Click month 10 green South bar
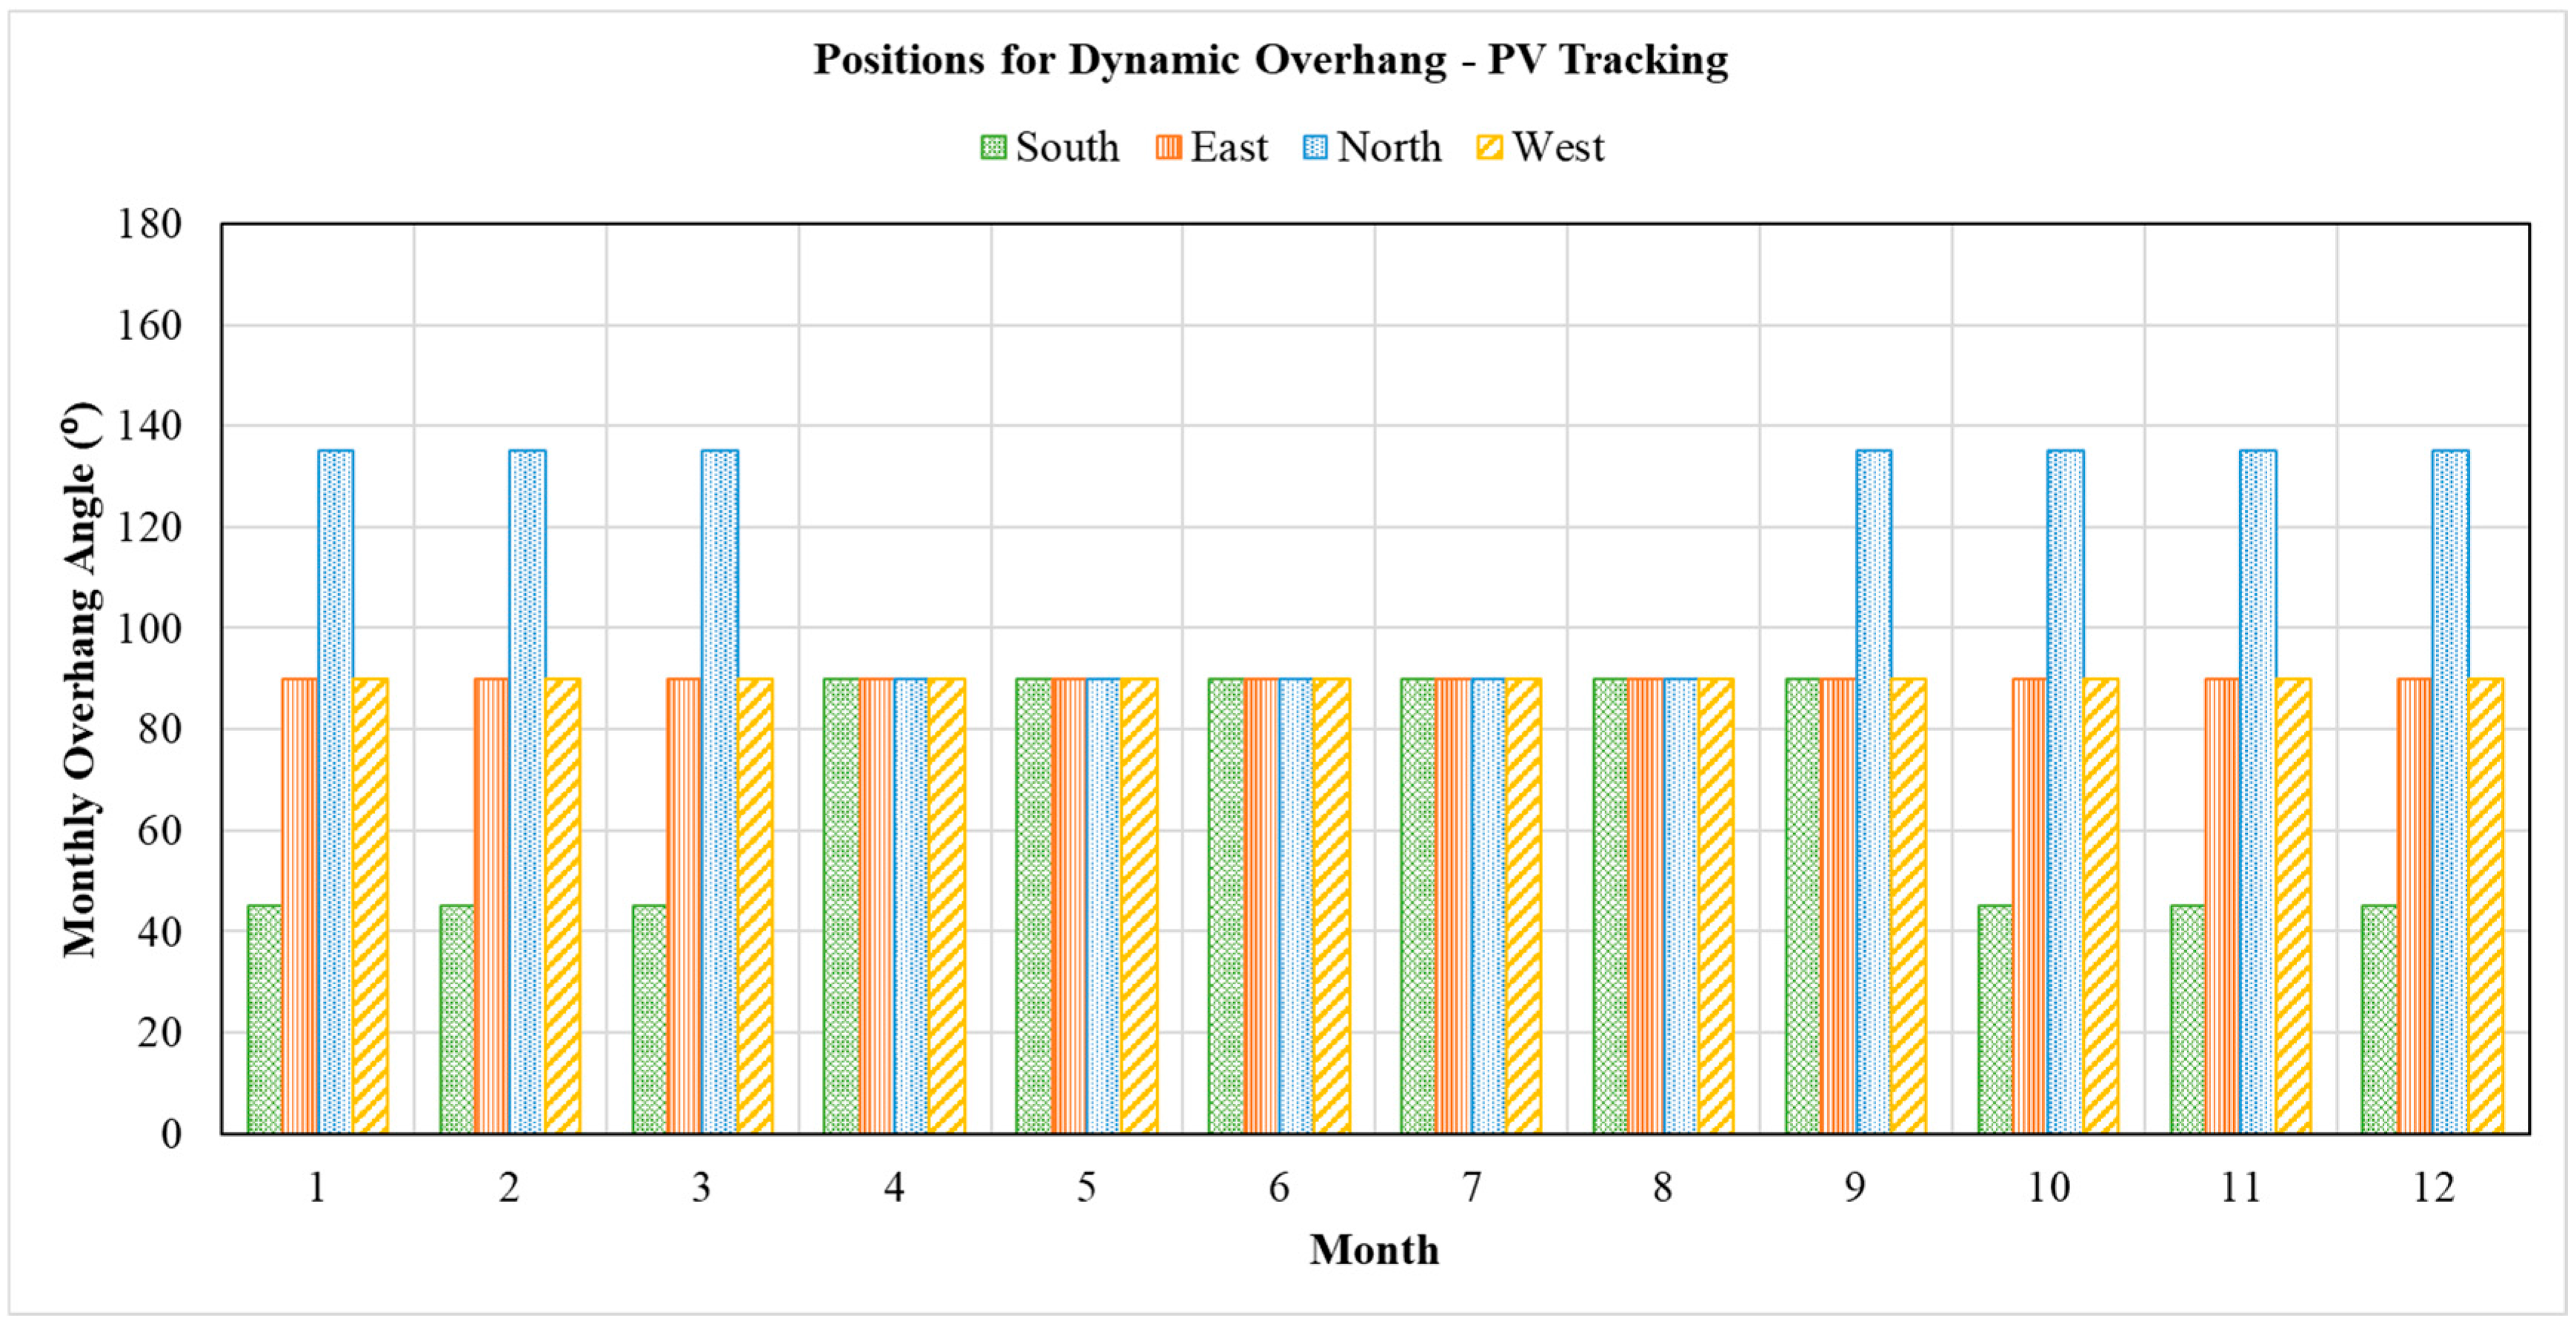The width and height of the screenshot is (2576, 1330). 1995,1018
